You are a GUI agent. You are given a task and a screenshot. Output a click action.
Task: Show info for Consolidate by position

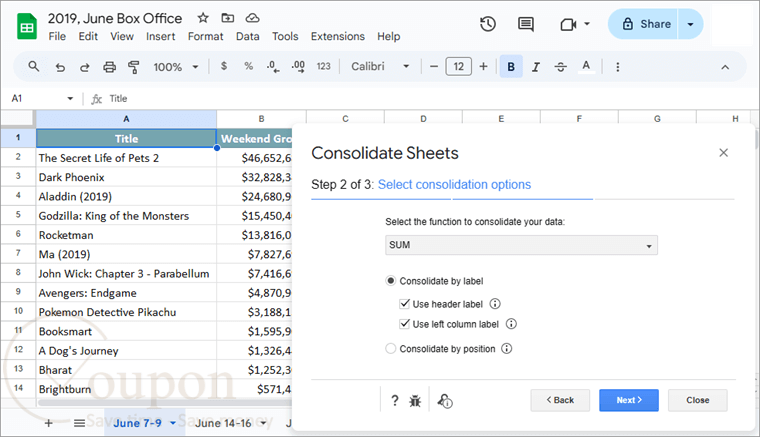click(x=507, y=348)
